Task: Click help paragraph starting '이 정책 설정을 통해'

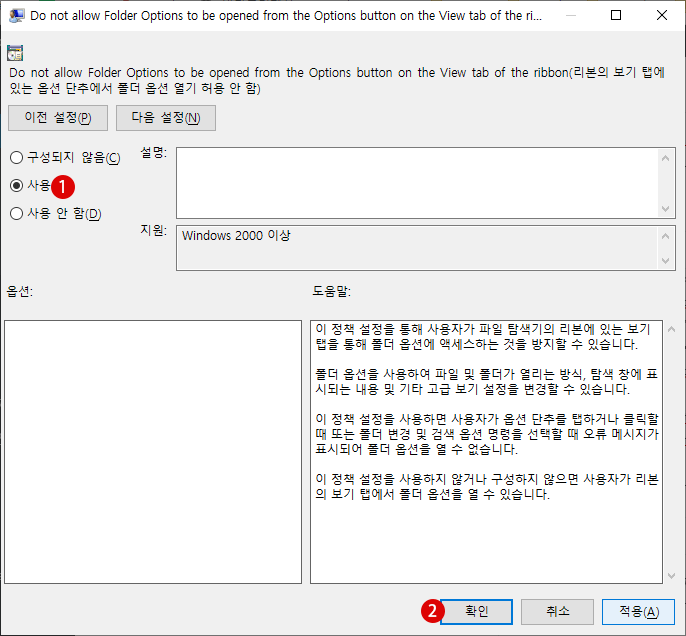Action: pyautogui.click(x=483, y=336)
